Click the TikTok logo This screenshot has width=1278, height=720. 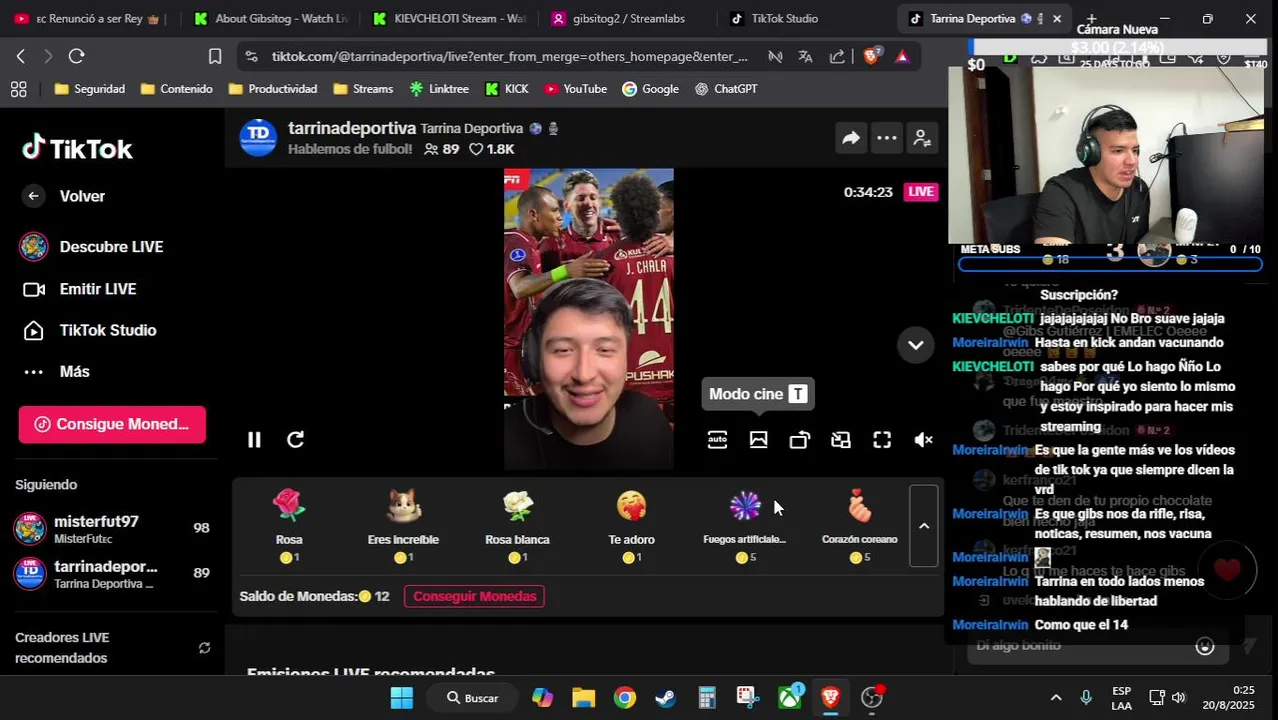point(77,148)
